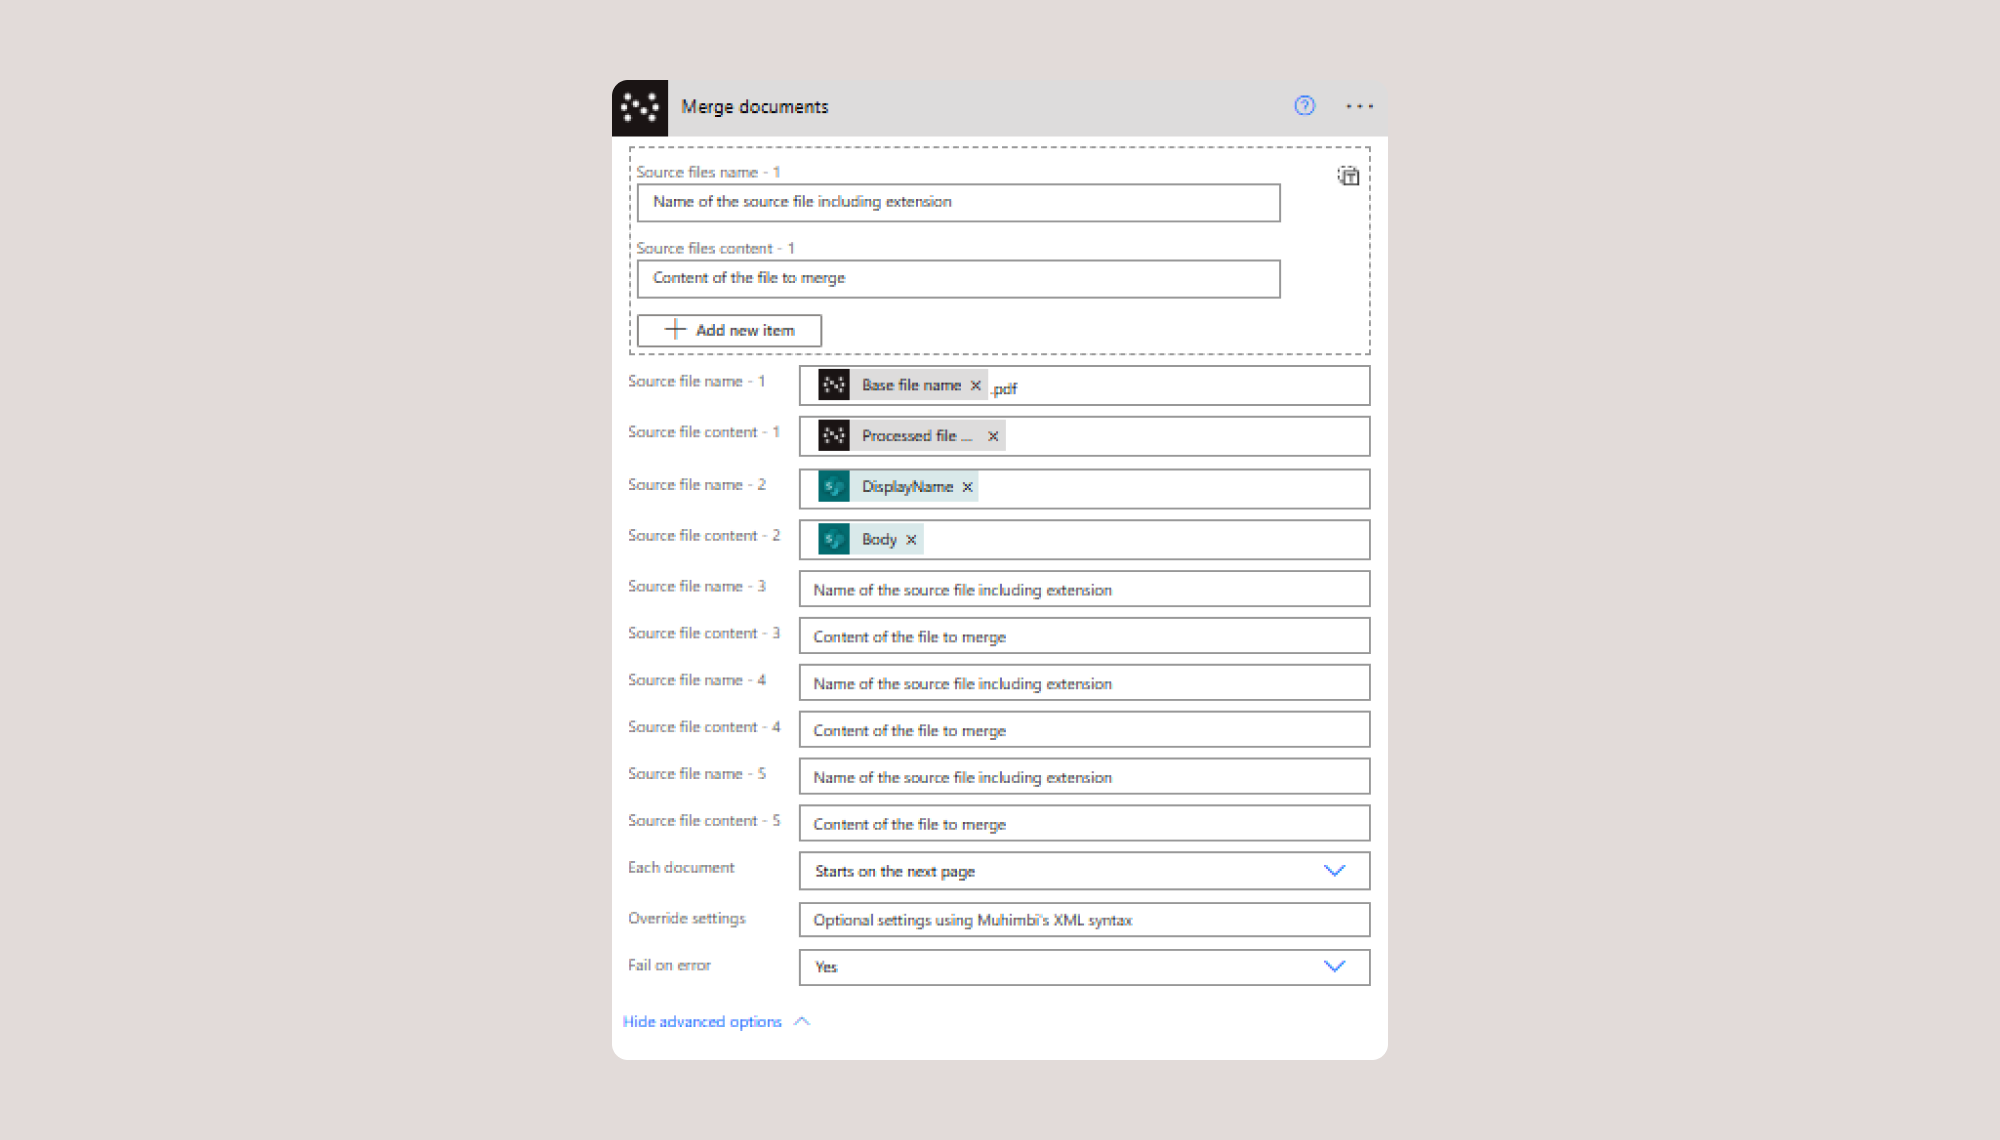Remove the Base file name token
Image resolution: width=2000 pixels, height=1140 pixels.
(976, 385)
